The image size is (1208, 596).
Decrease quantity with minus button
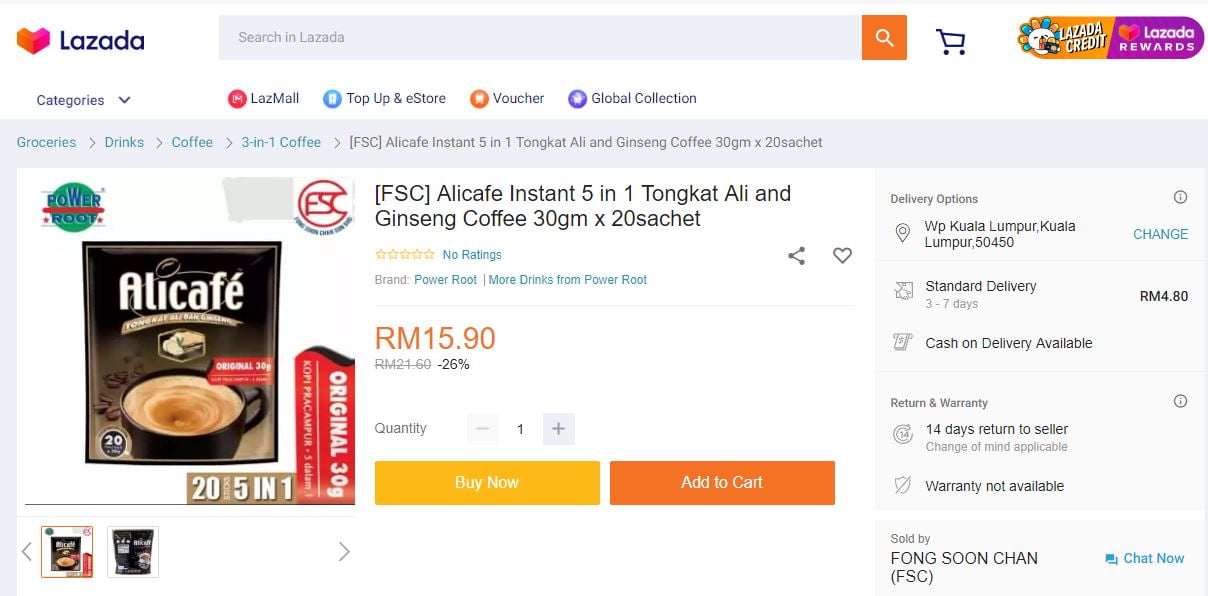point(482,429)
